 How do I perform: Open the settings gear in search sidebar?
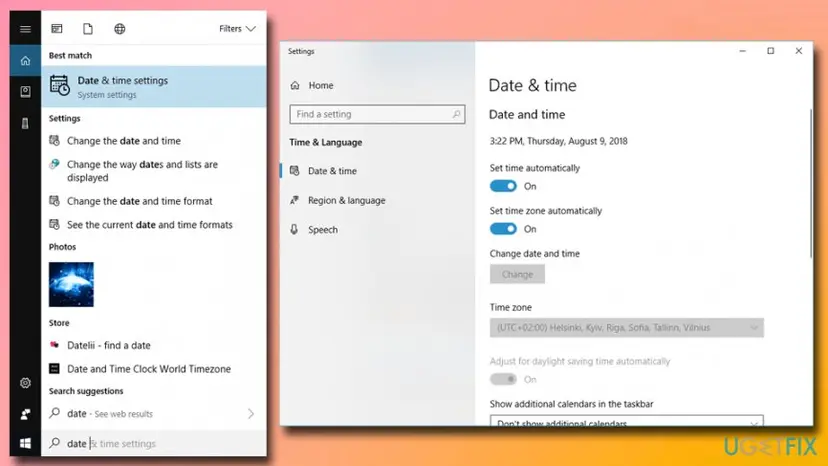tap(25, 383)
